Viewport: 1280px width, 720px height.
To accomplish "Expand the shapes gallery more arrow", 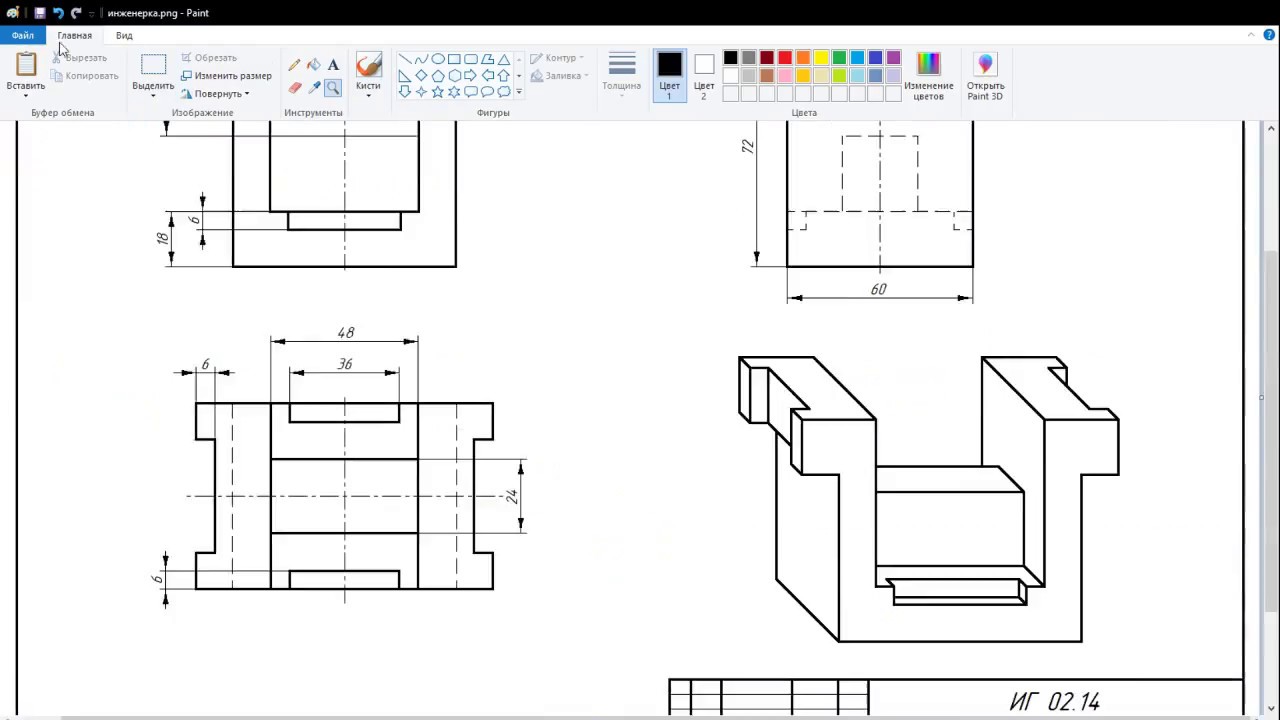I will [x=518, y=92].
